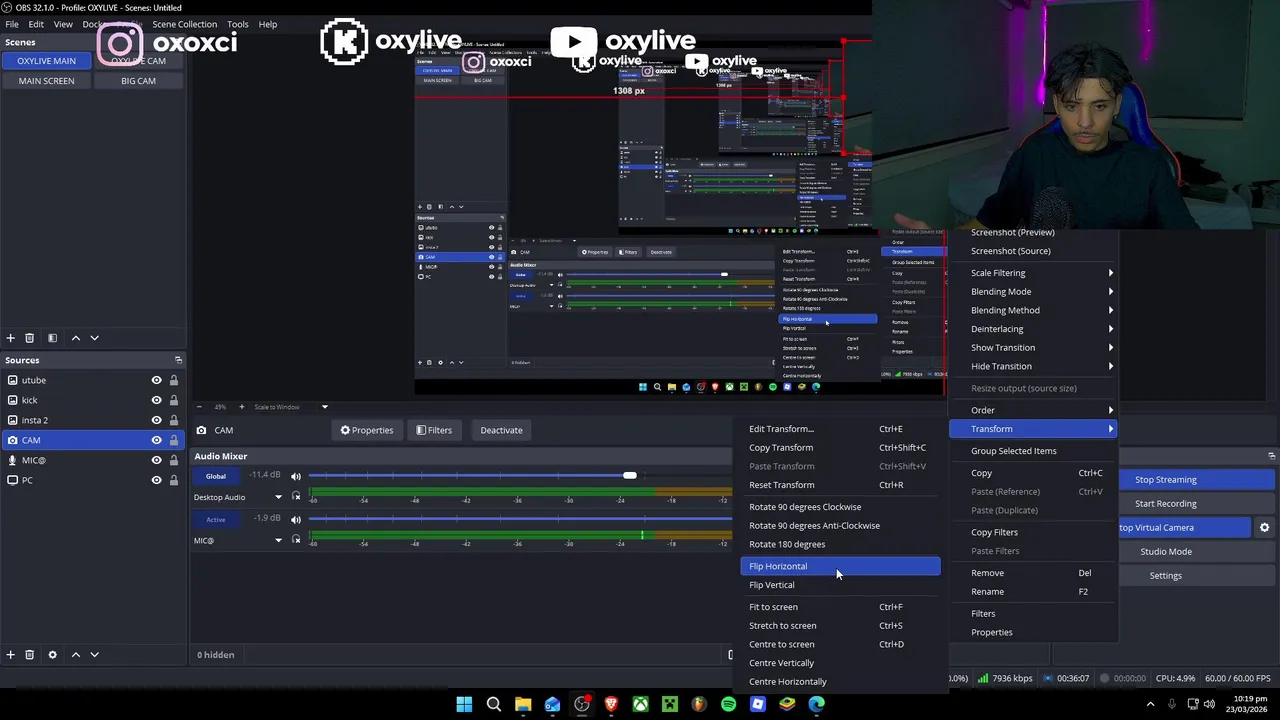This screenshot has width=1280, height=720.
Task: Toggle lock on PC source
Action: point(174,480)
